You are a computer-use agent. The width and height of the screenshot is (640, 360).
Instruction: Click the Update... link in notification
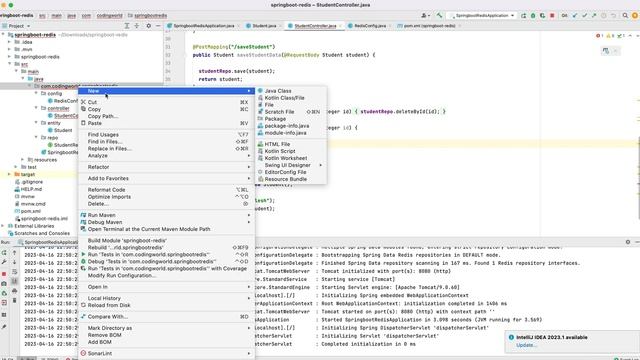coord(526,345)
